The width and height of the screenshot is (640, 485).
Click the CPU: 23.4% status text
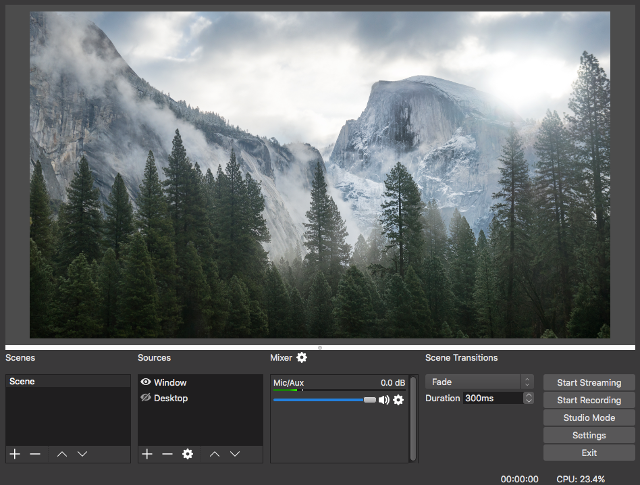coord(580,479)
